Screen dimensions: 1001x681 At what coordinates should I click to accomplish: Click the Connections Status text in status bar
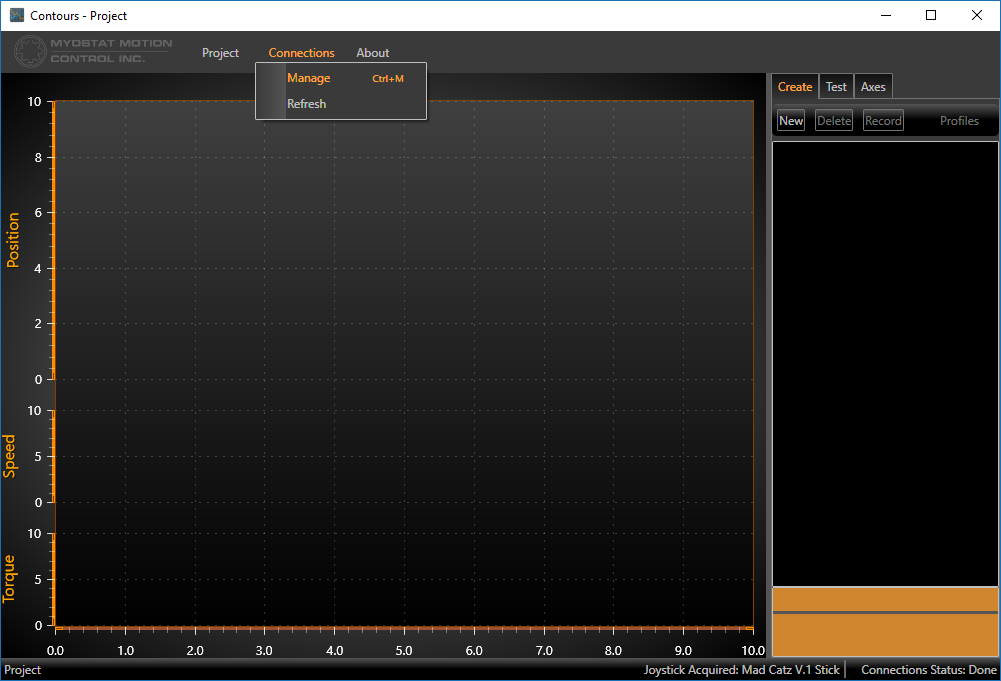pos(928,670)
